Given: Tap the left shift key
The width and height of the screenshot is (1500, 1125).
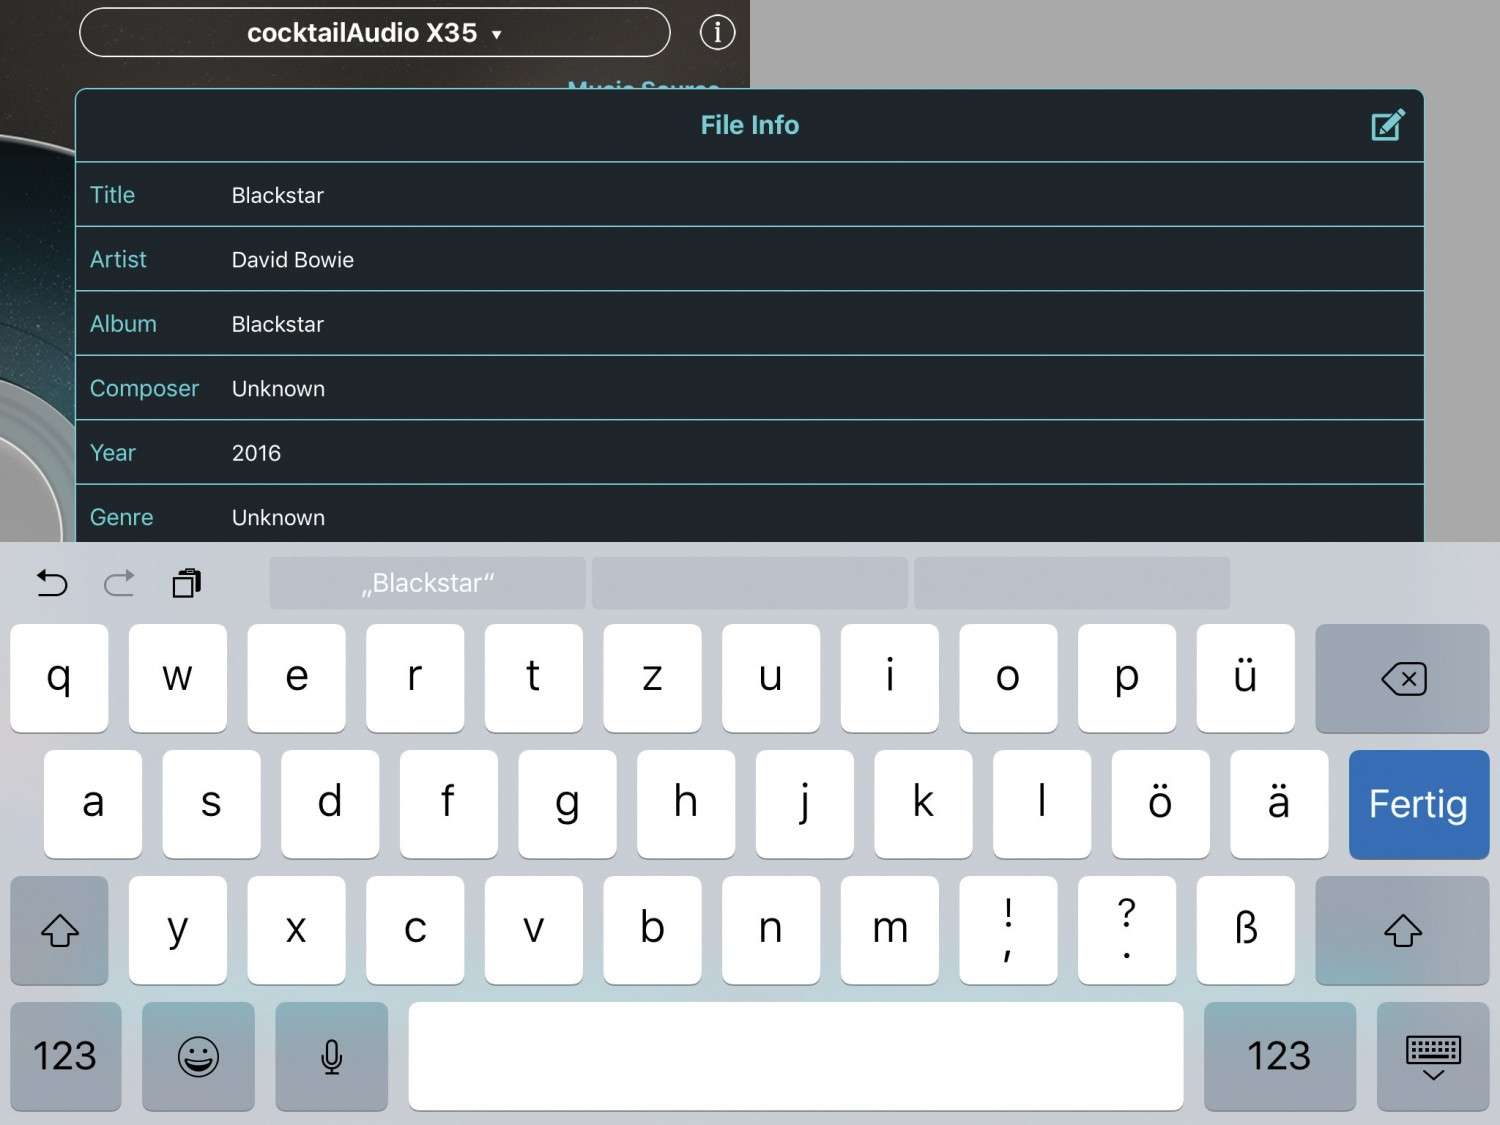Looking at the screenshot, I should [x=59, y=930].
